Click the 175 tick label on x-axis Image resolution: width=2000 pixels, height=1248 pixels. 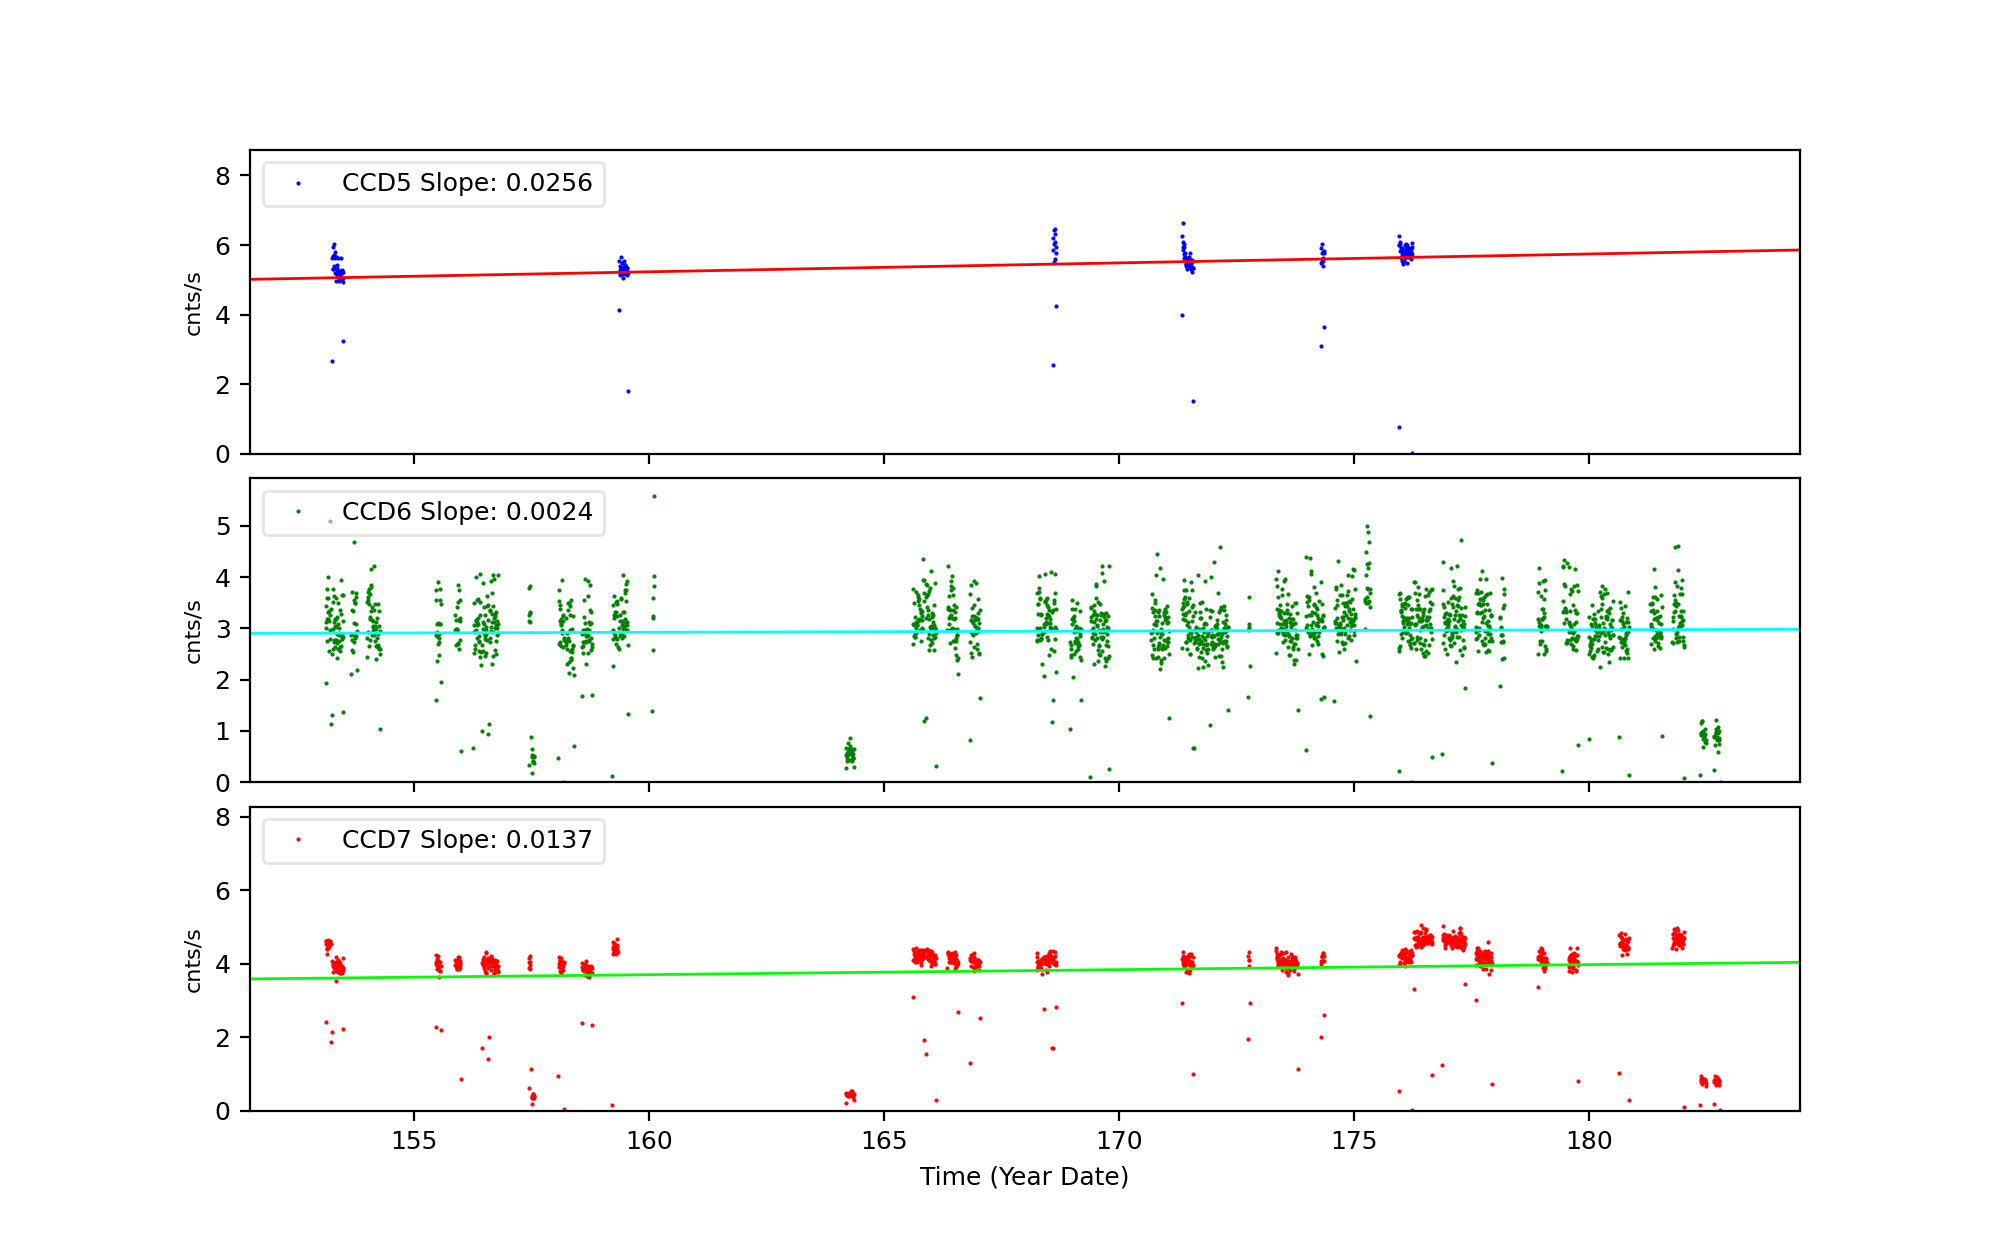(1354, 1141)
